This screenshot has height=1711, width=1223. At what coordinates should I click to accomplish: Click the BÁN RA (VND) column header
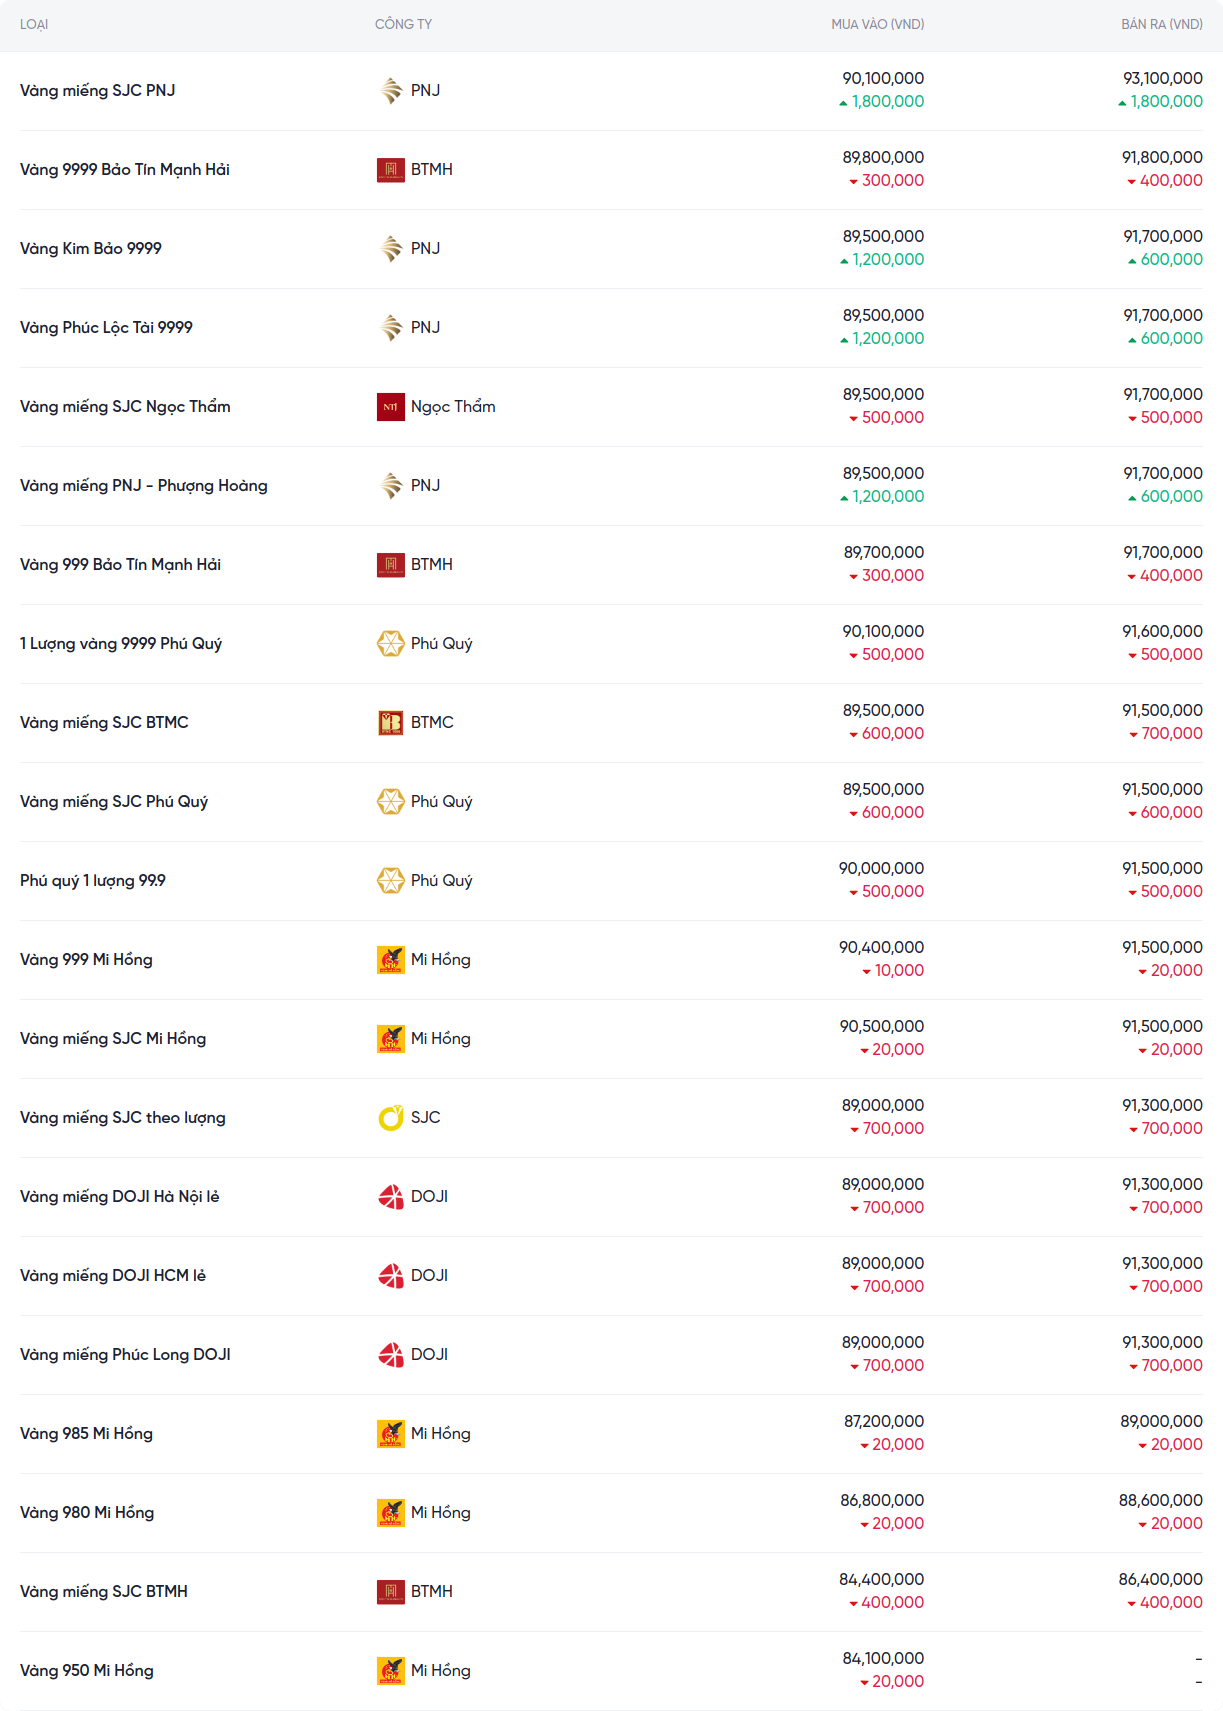(1161, 24)
